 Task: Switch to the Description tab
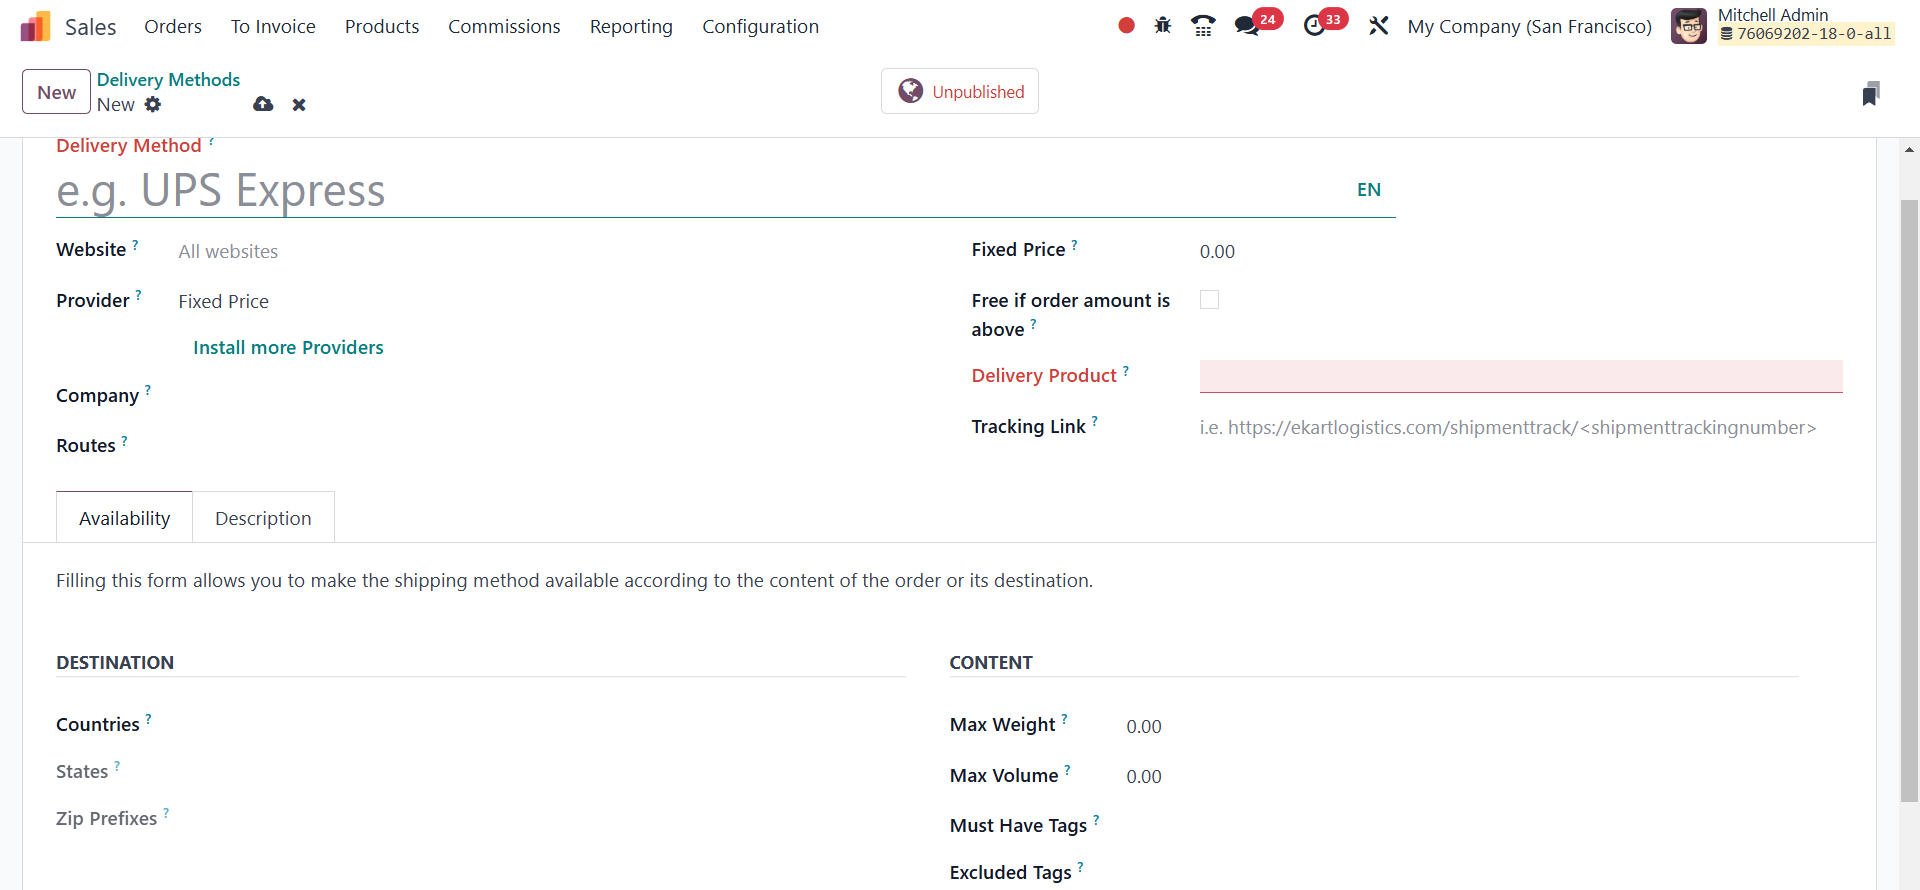pyautogui.click(x=263, y=518)
